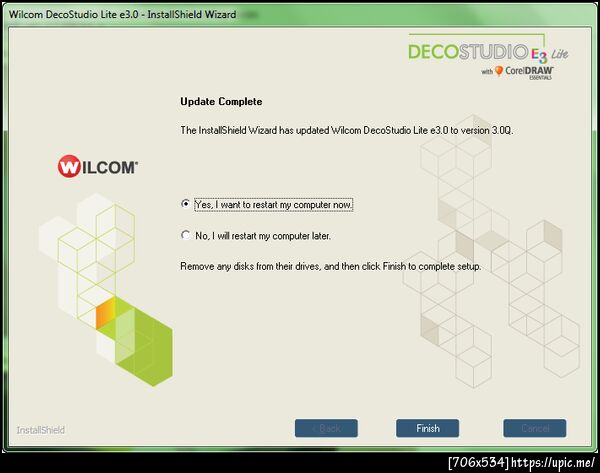Image resolution: width=600 pixels, height=473 pixels.
Task: Click the greyed-out Back button
Action: 326,428
